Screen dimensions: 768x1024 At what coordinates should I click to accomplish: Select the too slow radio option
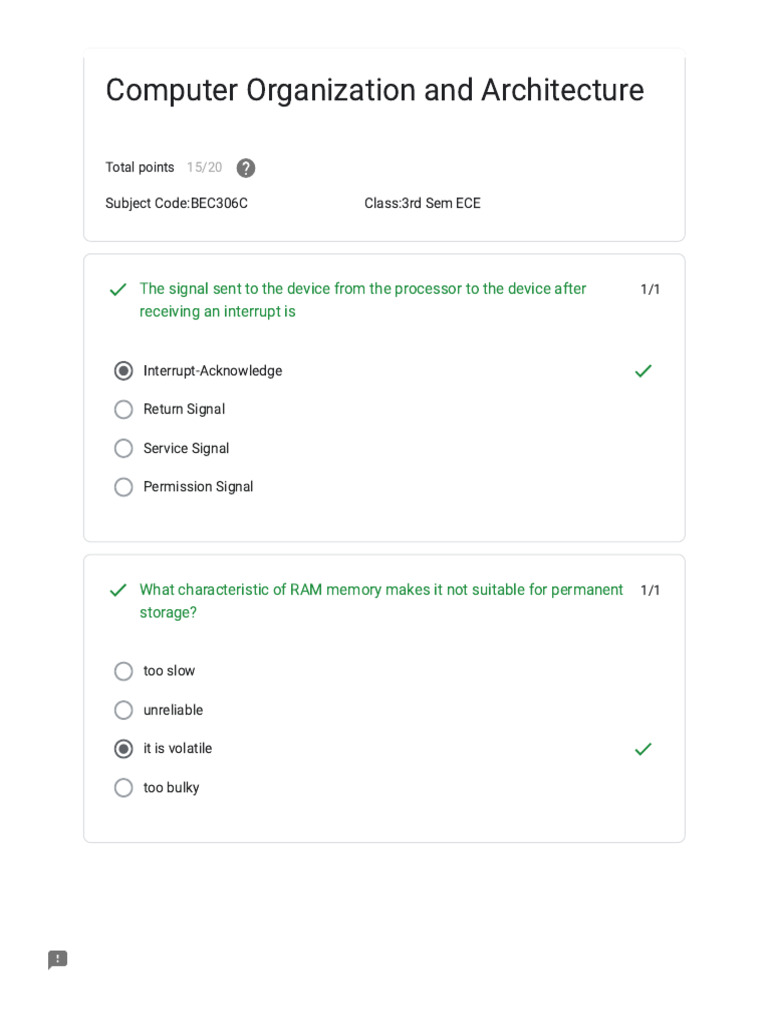(x=124, y=671)
